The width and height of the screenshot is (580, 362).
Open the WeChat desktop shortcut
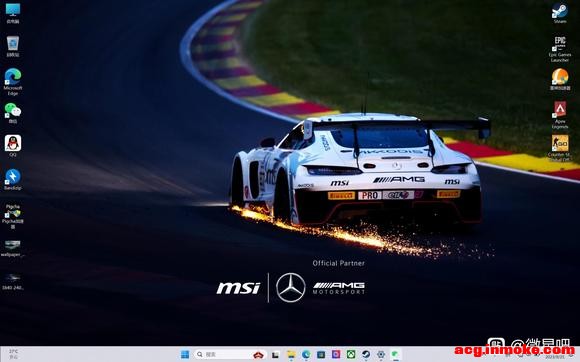(x=13, y=113)
